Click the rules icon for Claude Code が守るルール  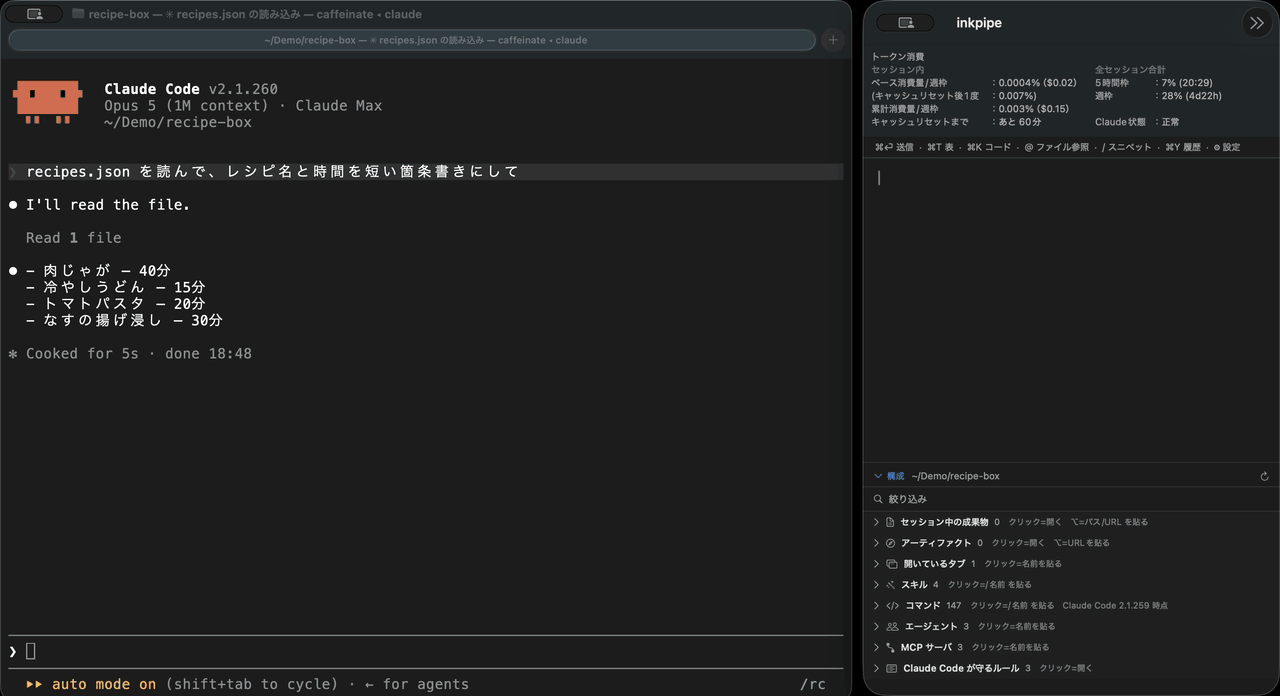(891, 668)
